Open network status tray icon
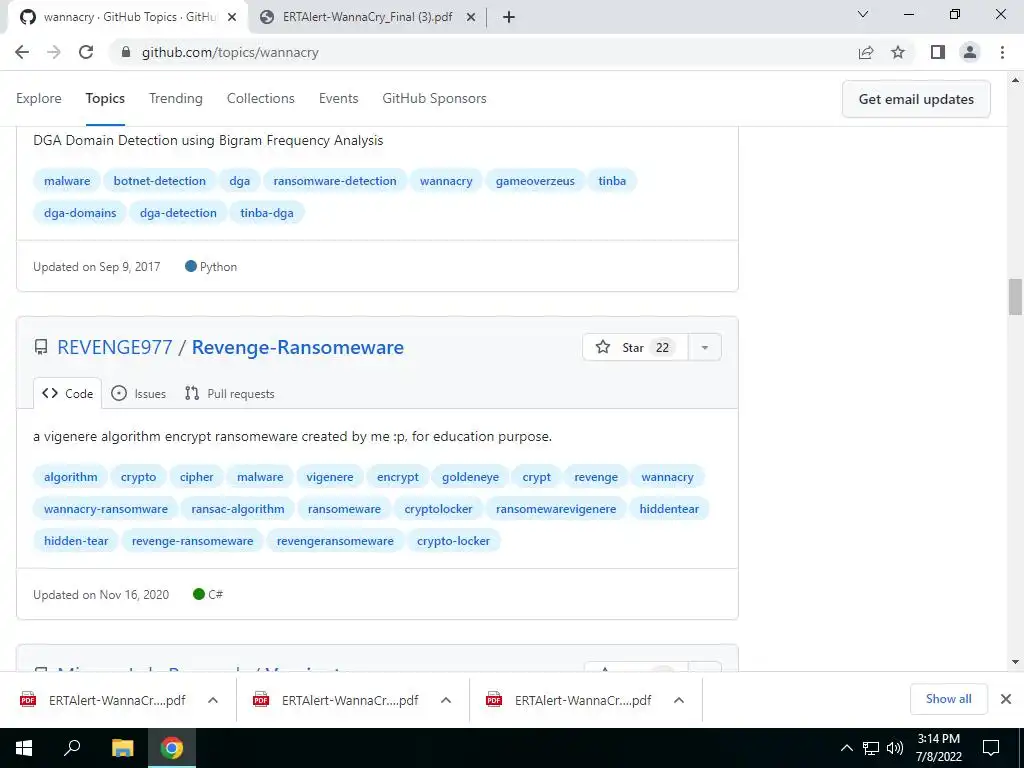The width and height of the screenshot is (1024, 768). [871, 748]
